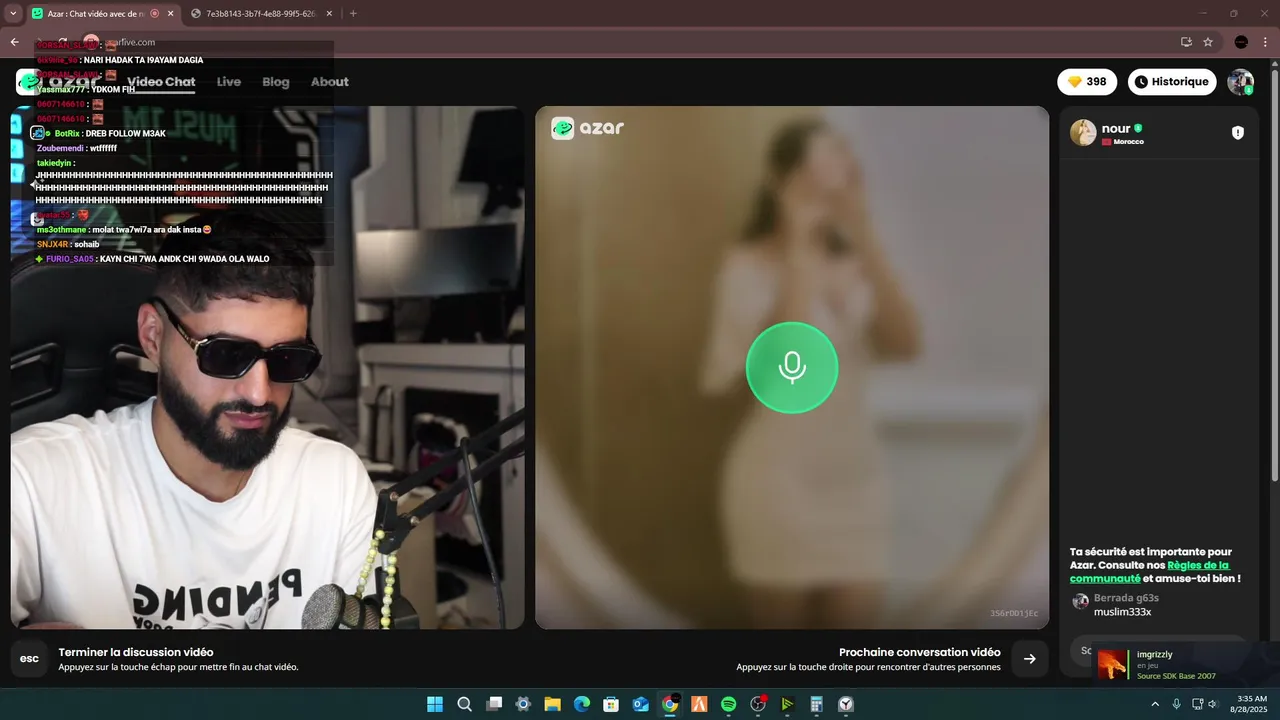Close the Azar browser tab
Screen dimensions: 1280x720
click(x=171, y=14)
